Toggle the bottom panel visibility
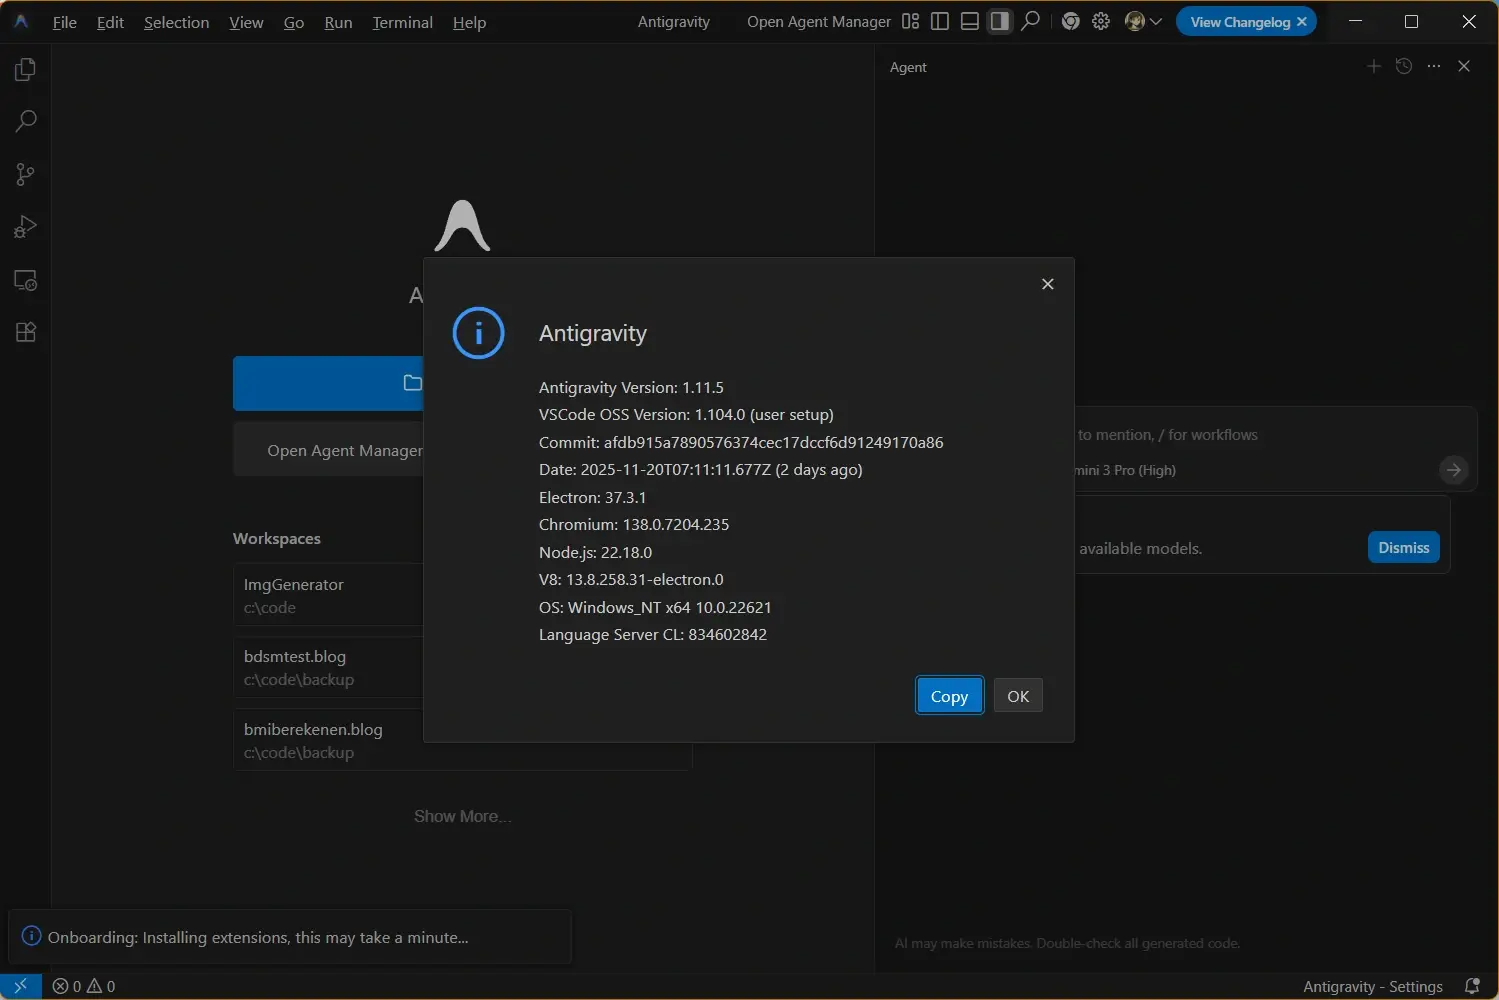The image size is (1499, 1000). coord(970,21)
